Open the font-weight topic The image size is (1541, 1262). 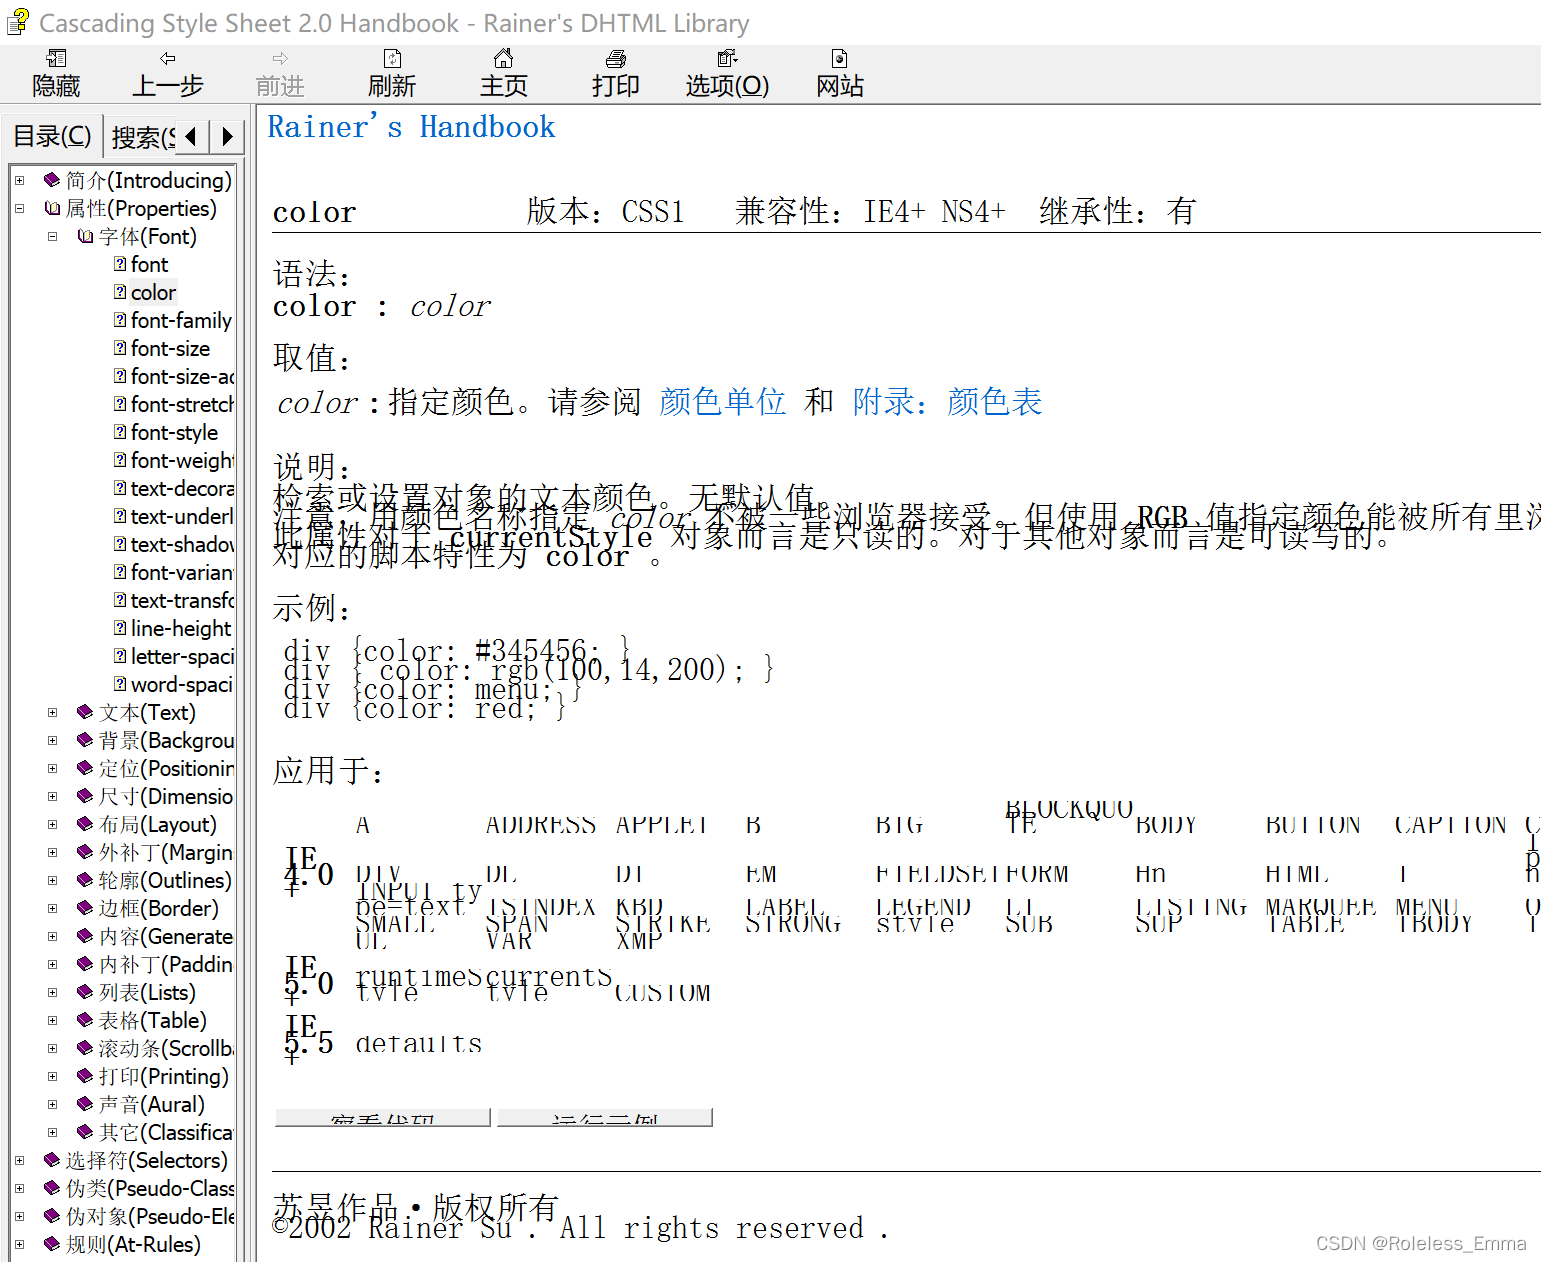click(x=182, y=460)
